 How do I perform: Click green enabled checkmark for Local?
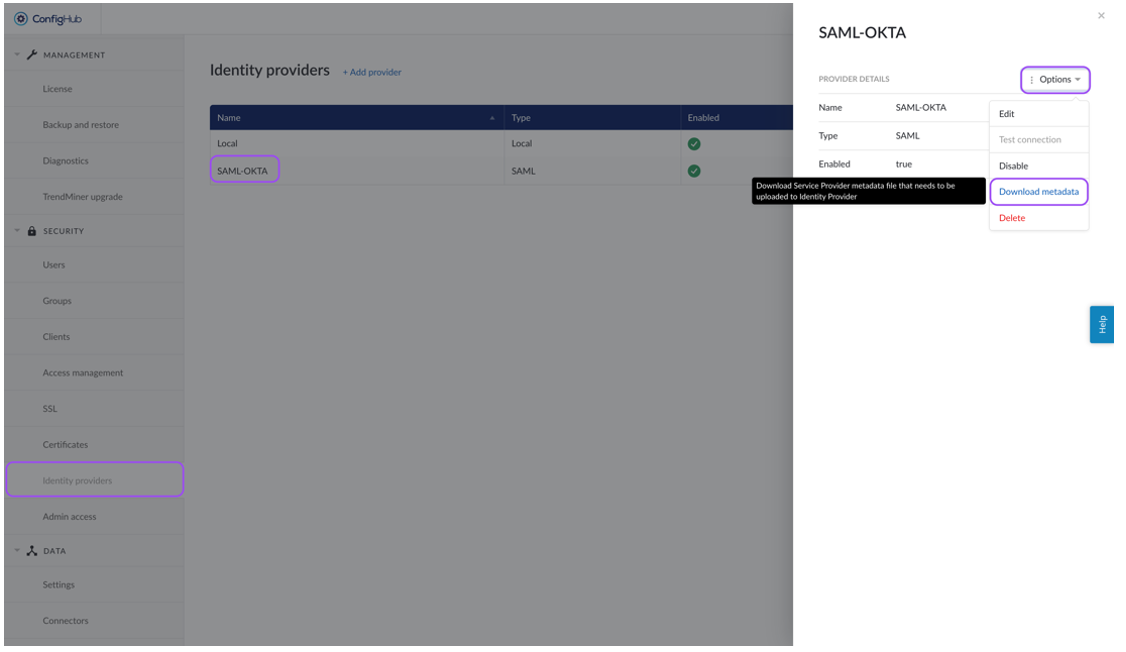694,144
